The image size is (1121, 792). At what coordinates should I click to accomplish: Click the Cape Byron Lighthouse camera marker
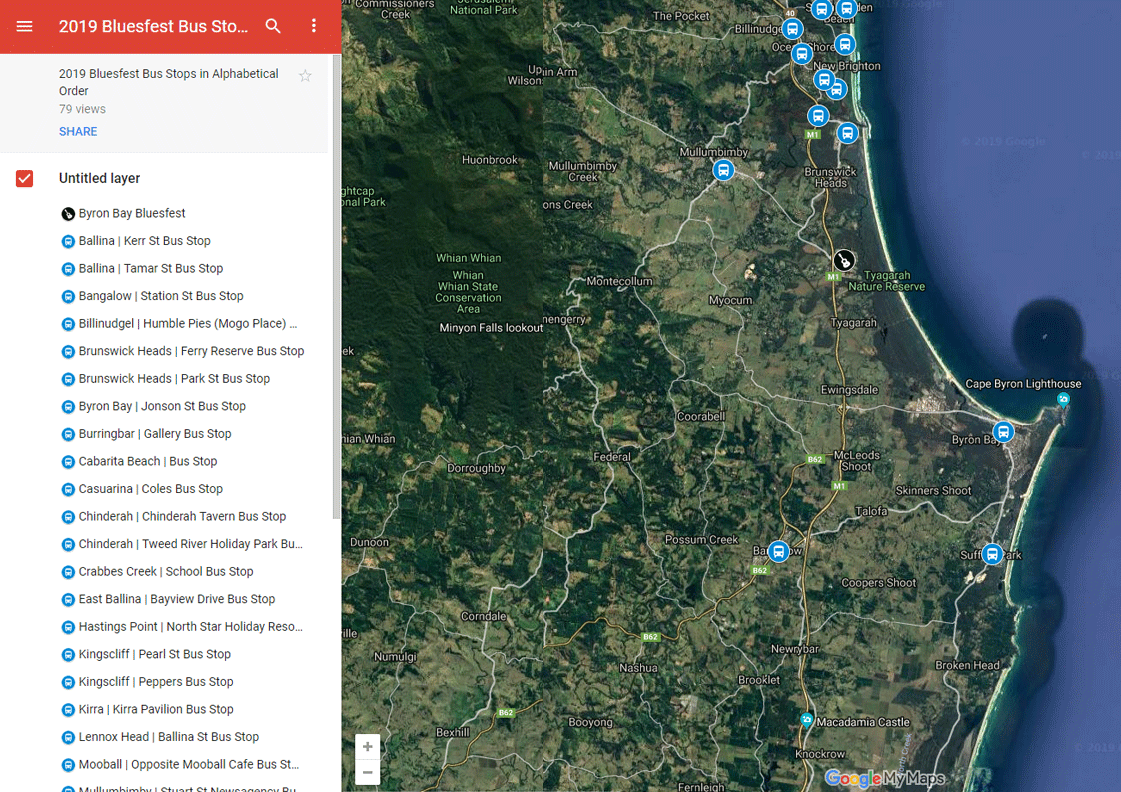pyautogui.click(x=1063, y=400)
